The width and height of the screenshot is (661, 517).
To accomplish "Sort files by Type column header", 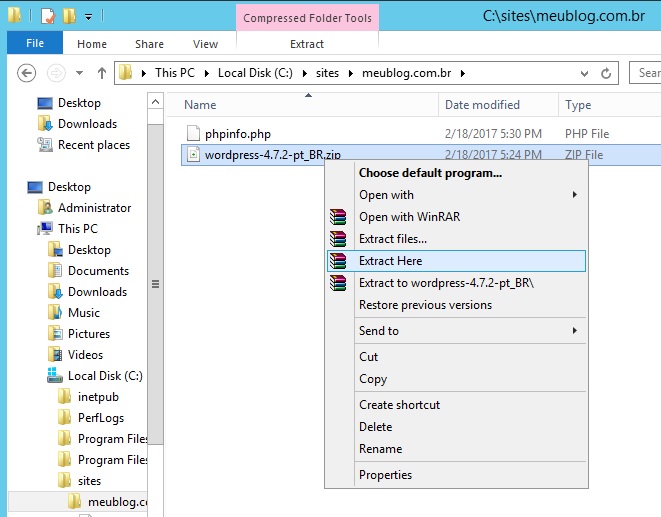I will 610,105.
